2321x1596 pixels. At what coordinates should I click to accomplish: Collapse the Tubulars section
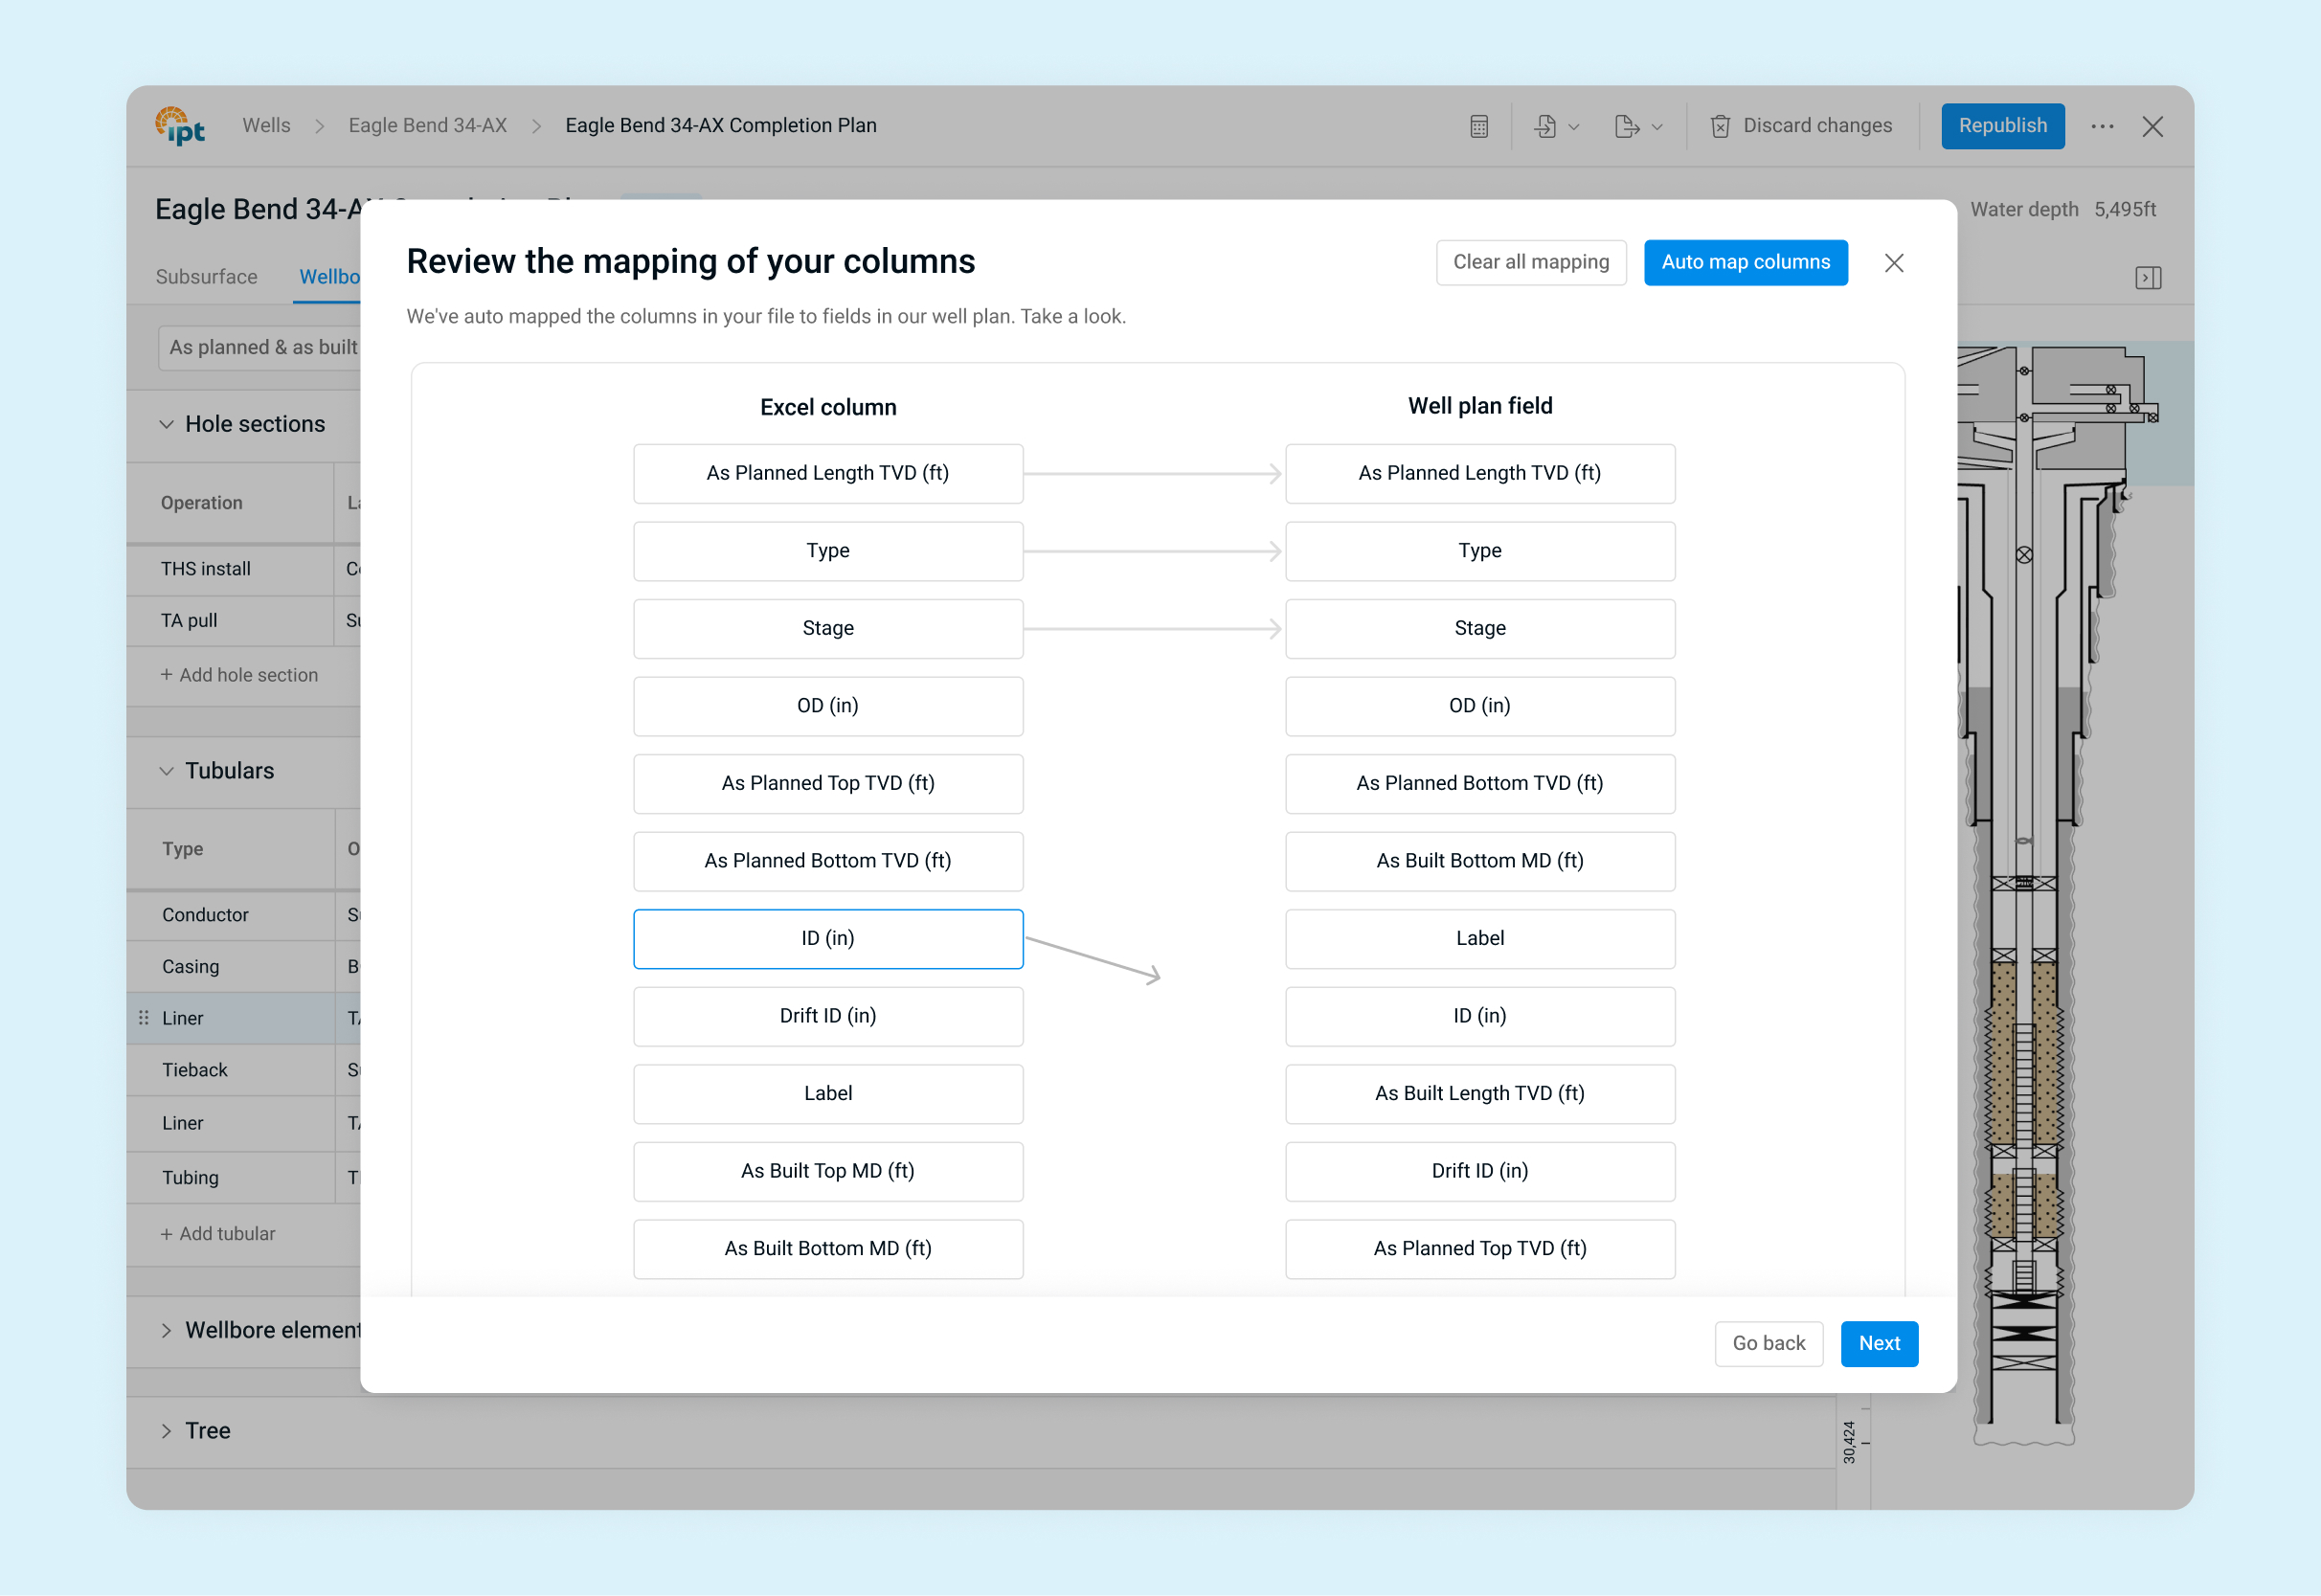[x=167, y=771]
